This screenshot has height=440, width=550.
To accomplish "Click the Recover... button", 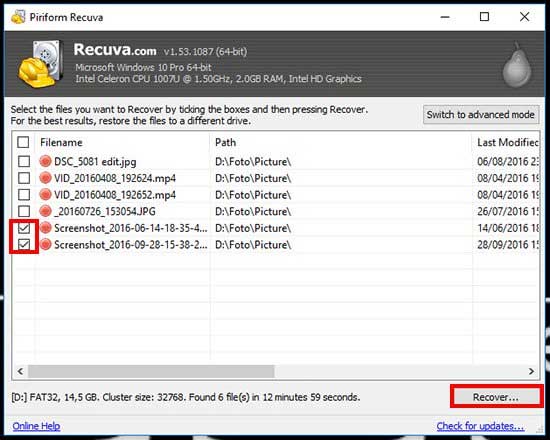I will tap(496, 397).
